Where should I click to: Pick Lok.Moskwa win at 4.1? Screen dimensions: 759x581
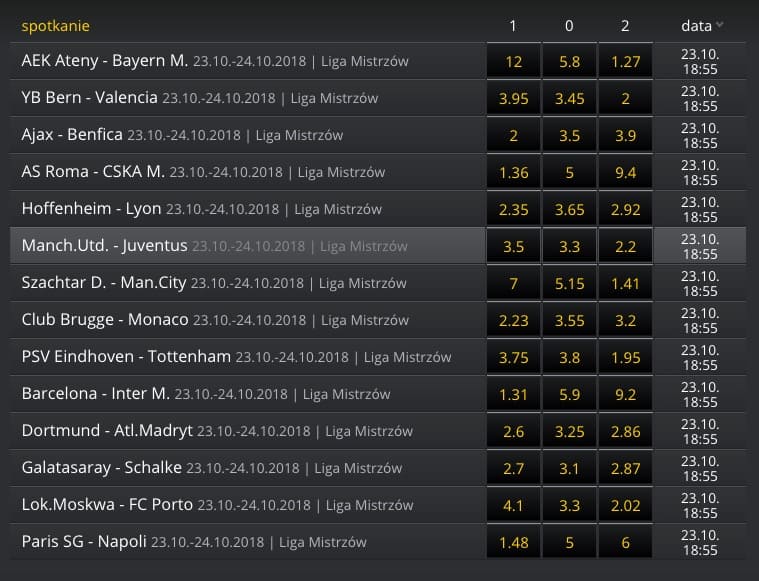(513, 505)
